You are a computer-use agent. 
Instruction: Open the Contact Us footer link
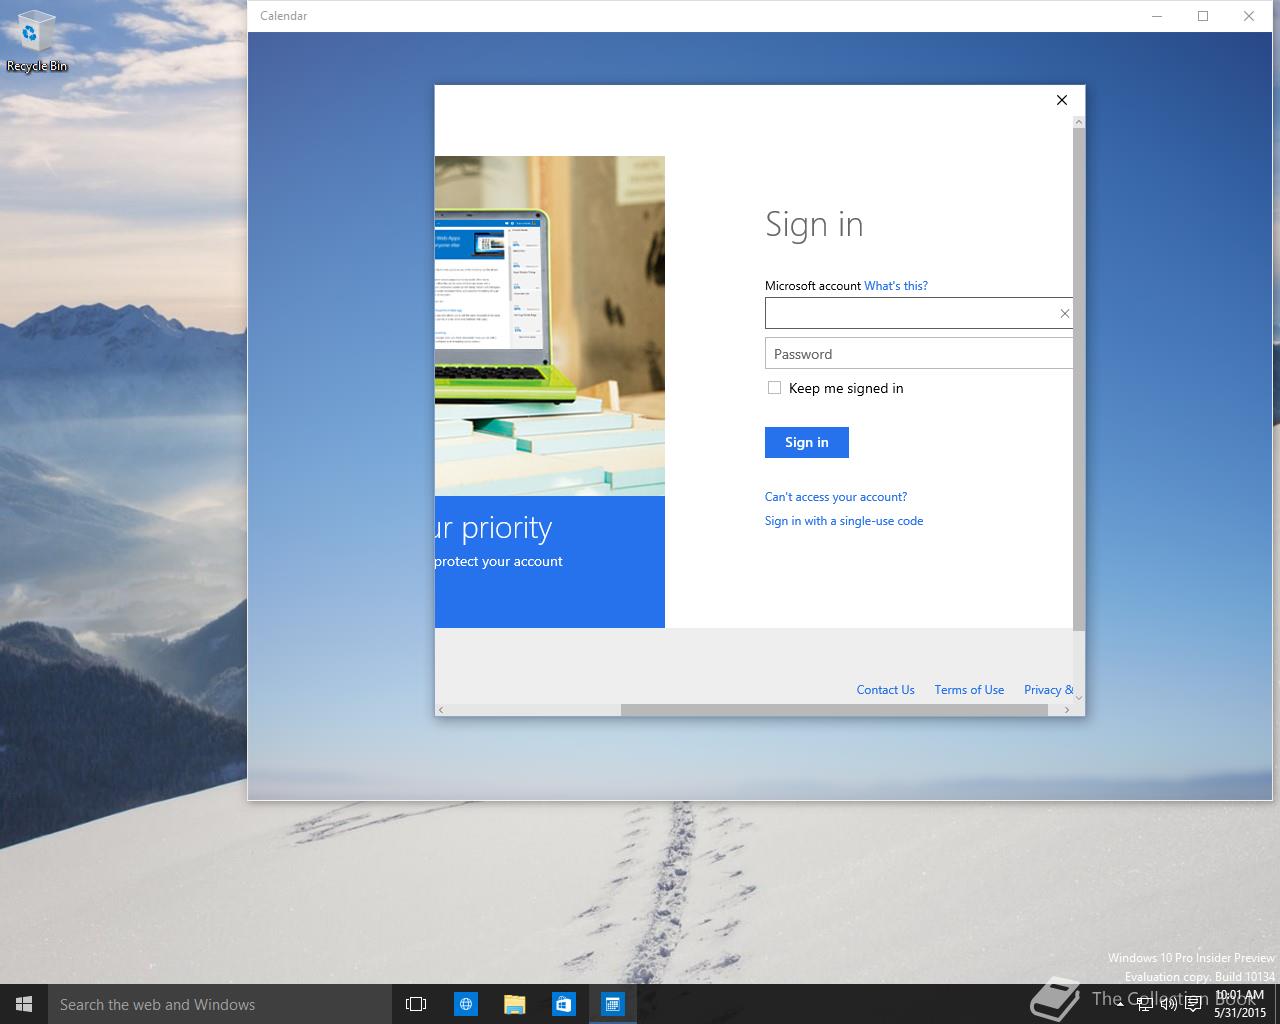[885, 690]
